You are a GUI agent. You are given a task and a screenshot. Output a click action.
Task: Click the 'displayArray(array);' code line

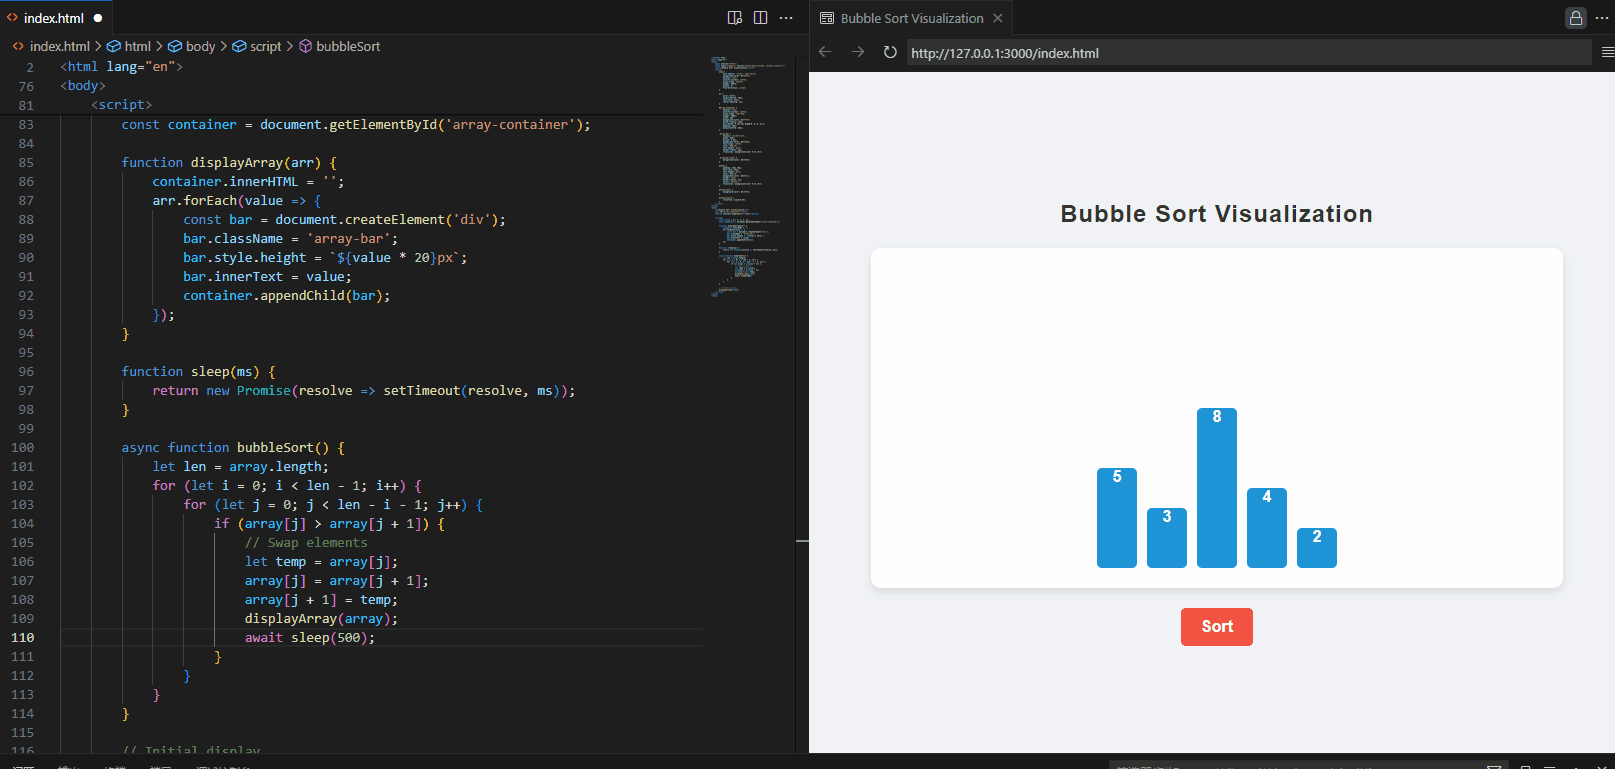point(321,619)
